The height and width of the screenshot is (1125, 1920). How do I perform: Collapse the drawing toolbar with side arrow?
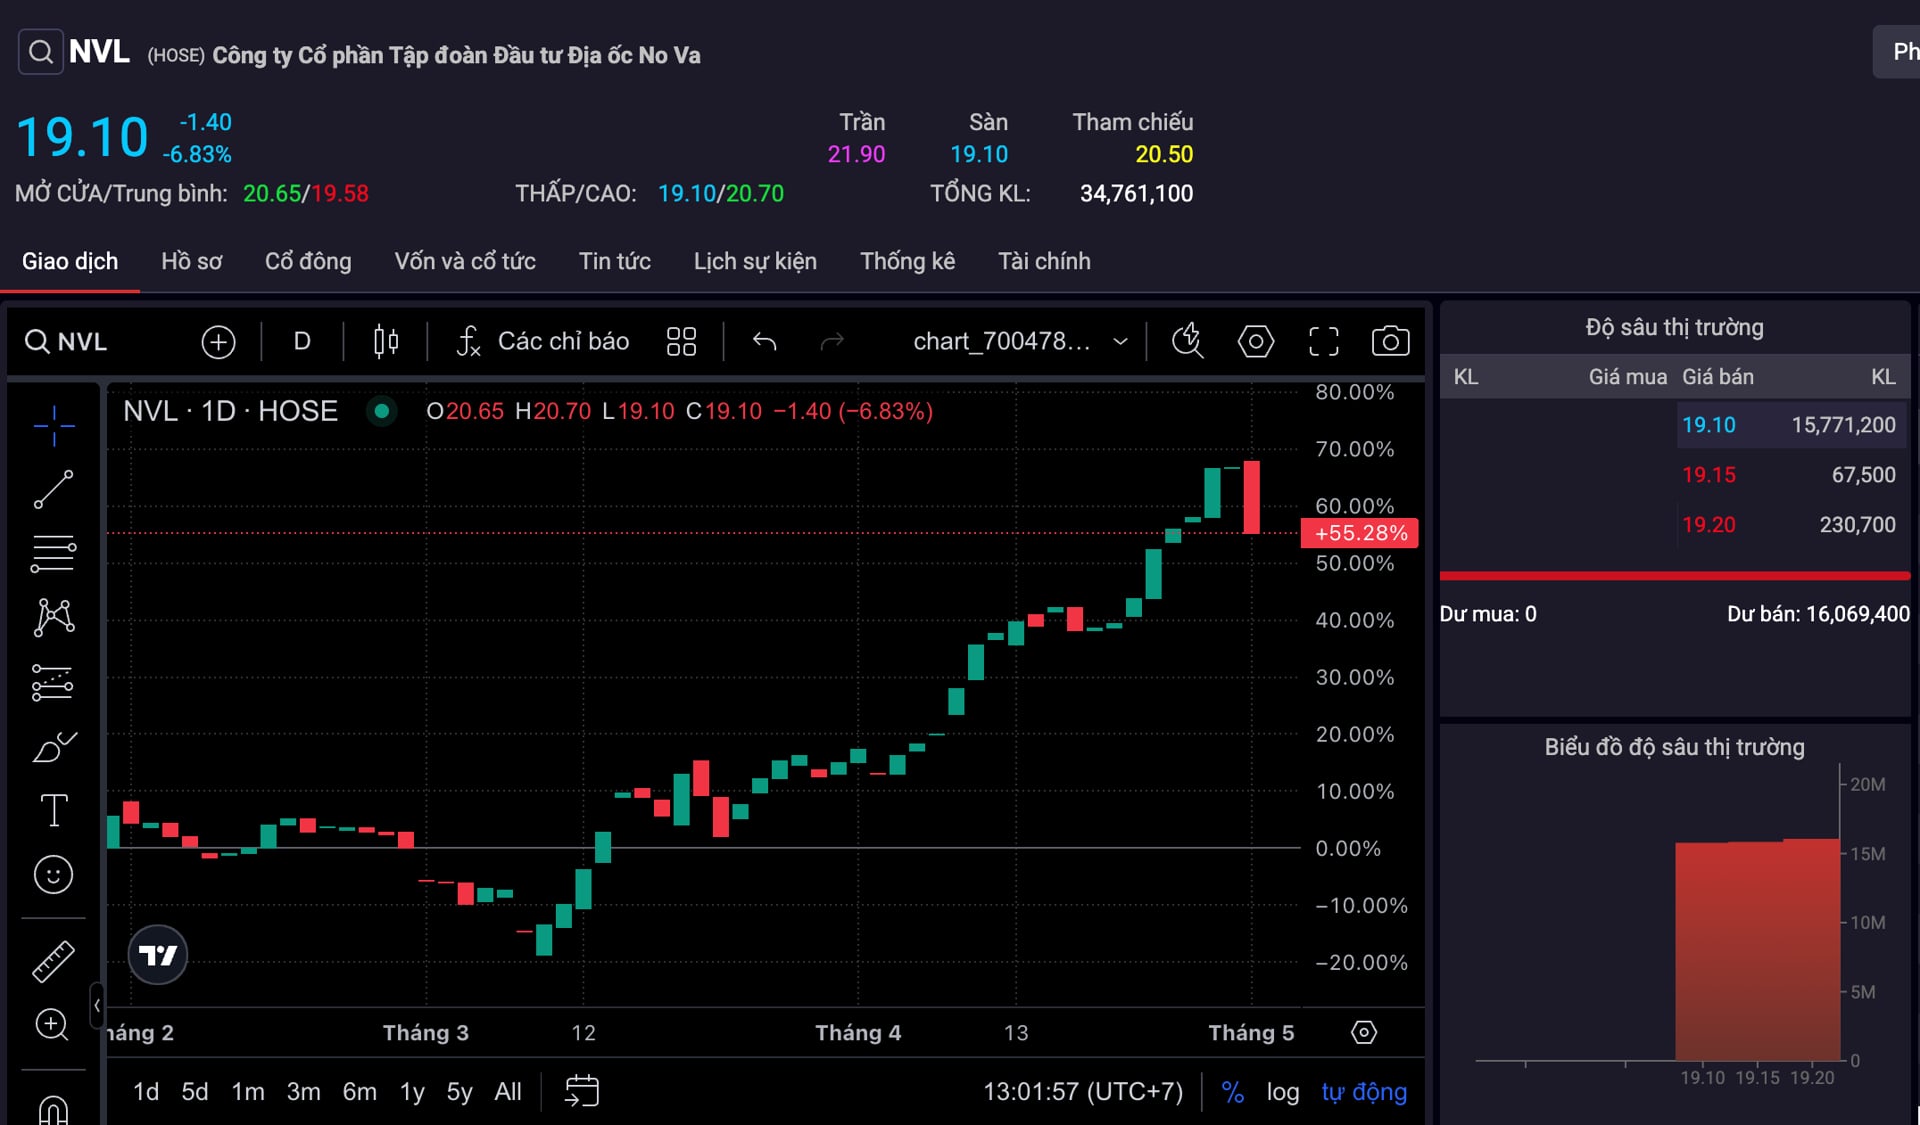click(97, 1005)
